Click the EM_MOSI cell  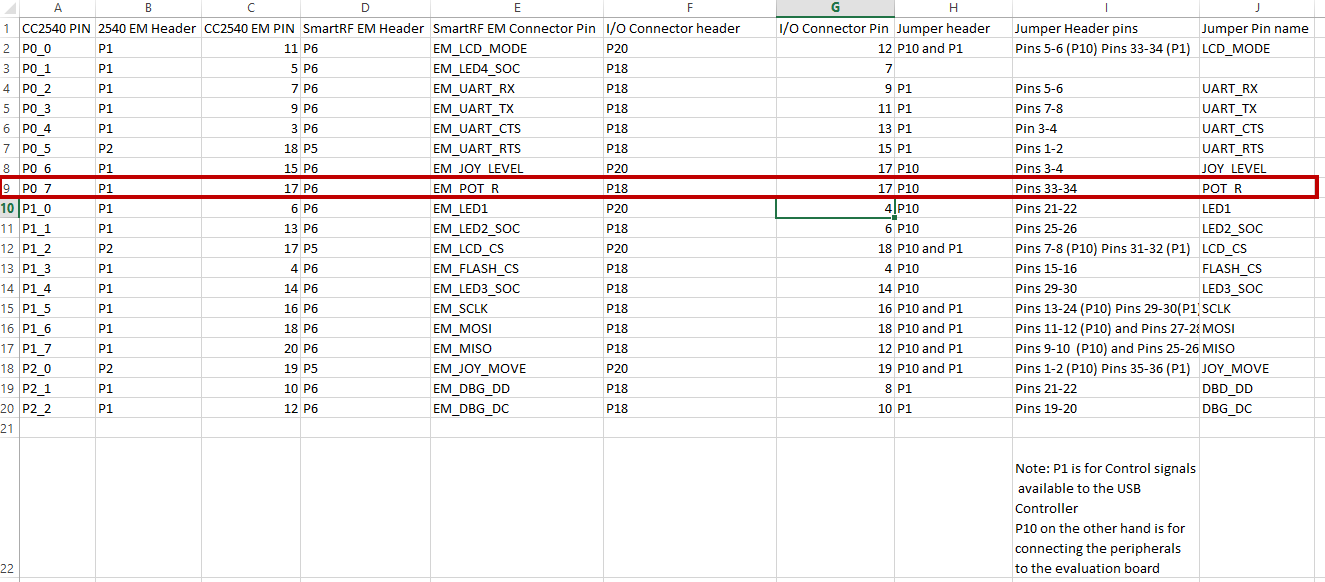(x=517, y=328)
